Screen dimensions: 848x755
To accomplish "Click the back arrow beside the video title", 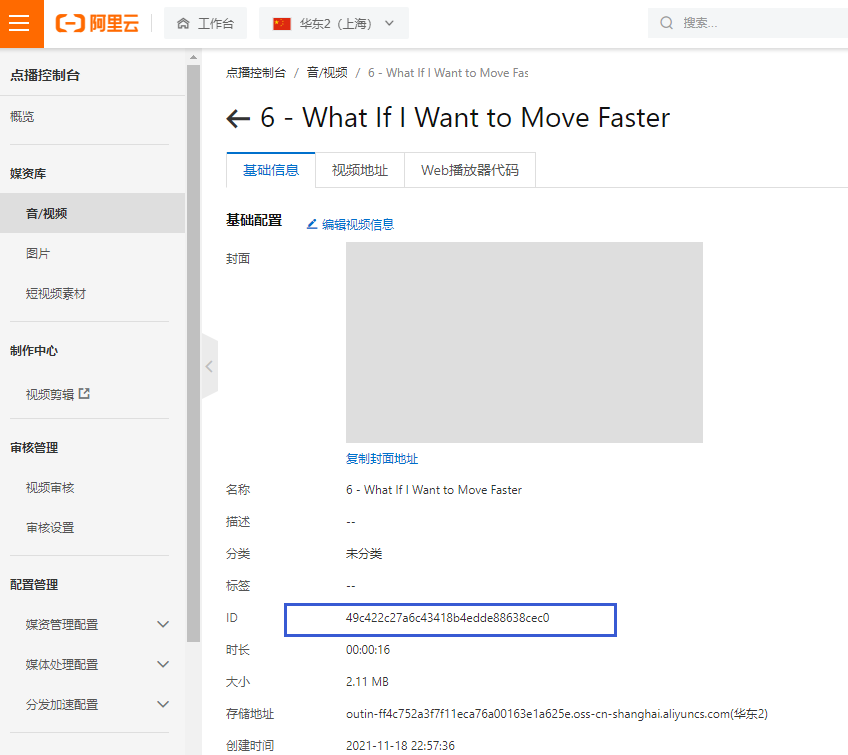I will click(x=238, y=118).
